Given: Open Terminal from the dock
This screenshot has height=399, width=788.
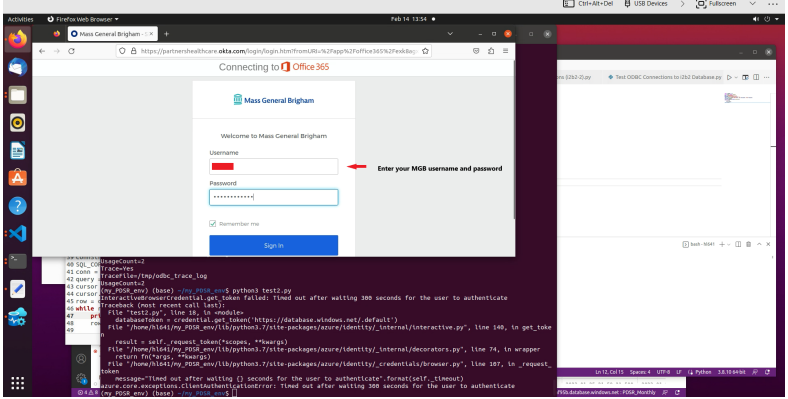Looking at the screenshot, I should click(18, 261).
